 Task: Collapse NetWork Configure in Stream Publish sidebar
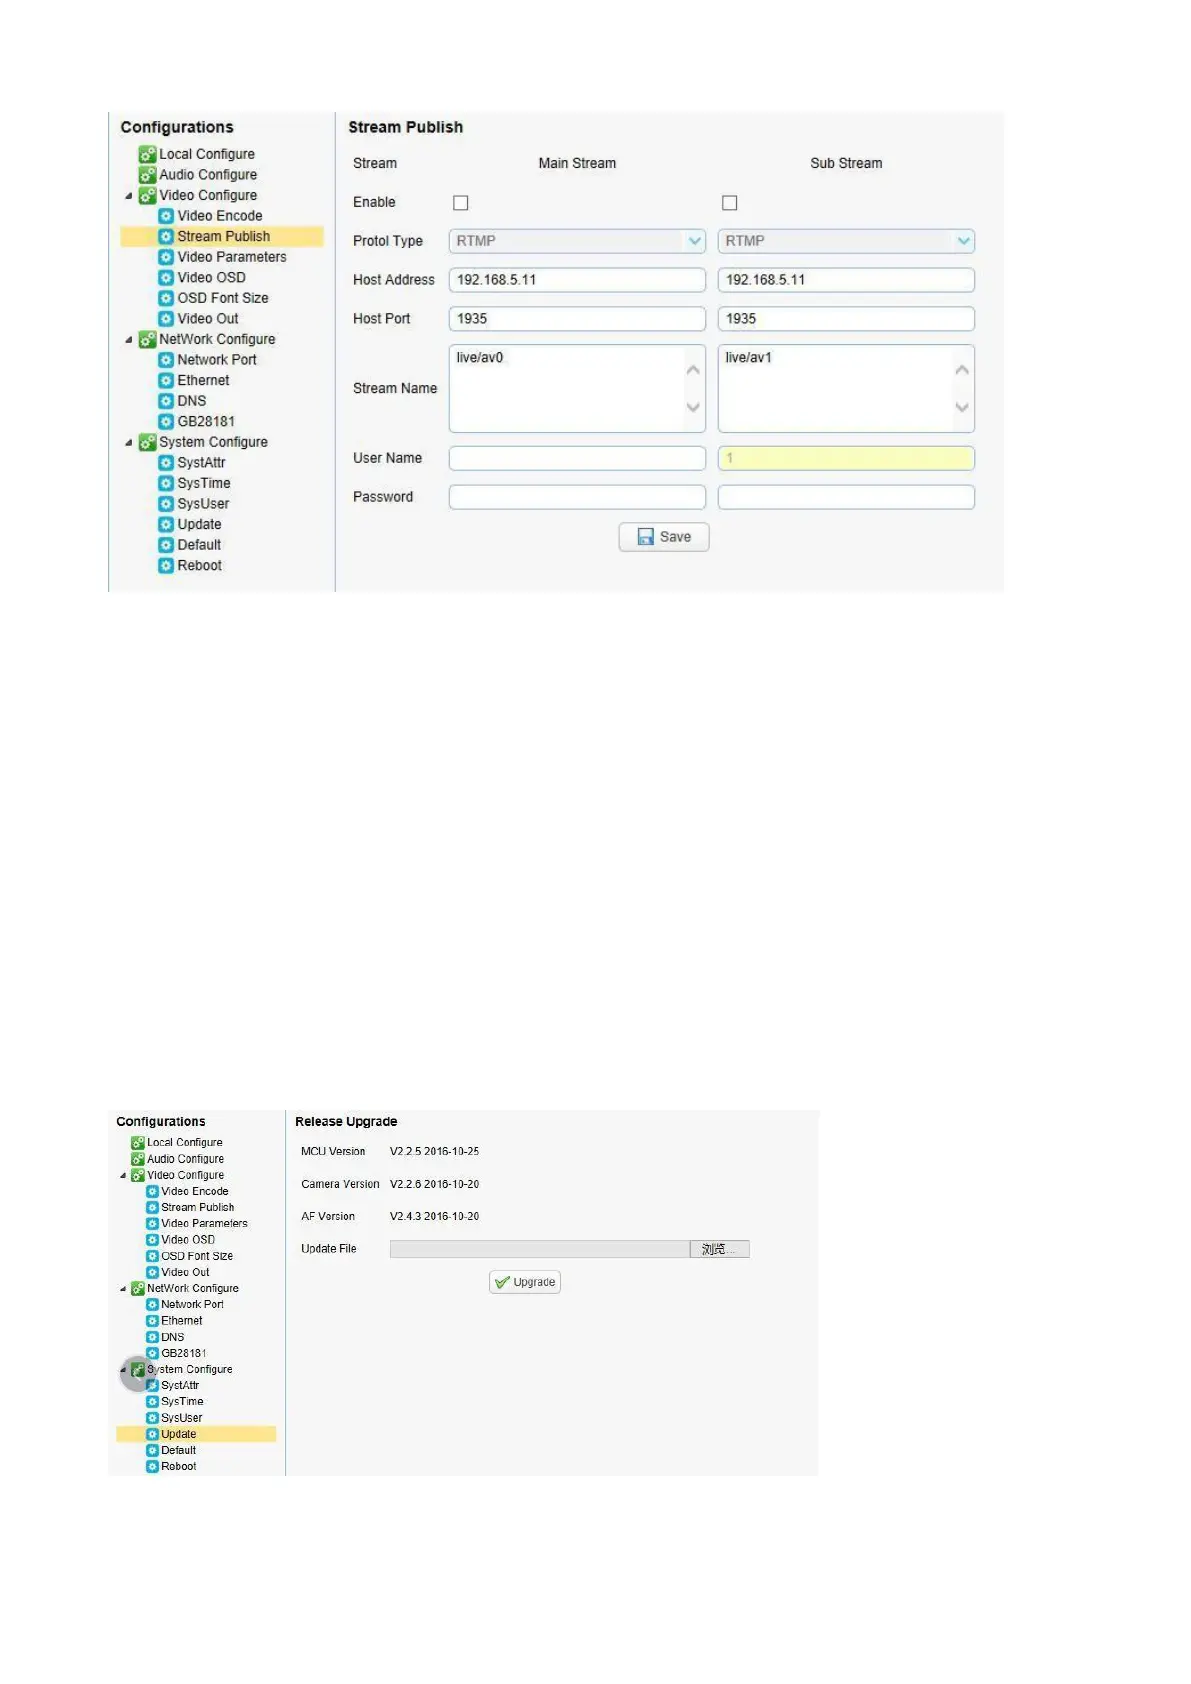point(129,340)
